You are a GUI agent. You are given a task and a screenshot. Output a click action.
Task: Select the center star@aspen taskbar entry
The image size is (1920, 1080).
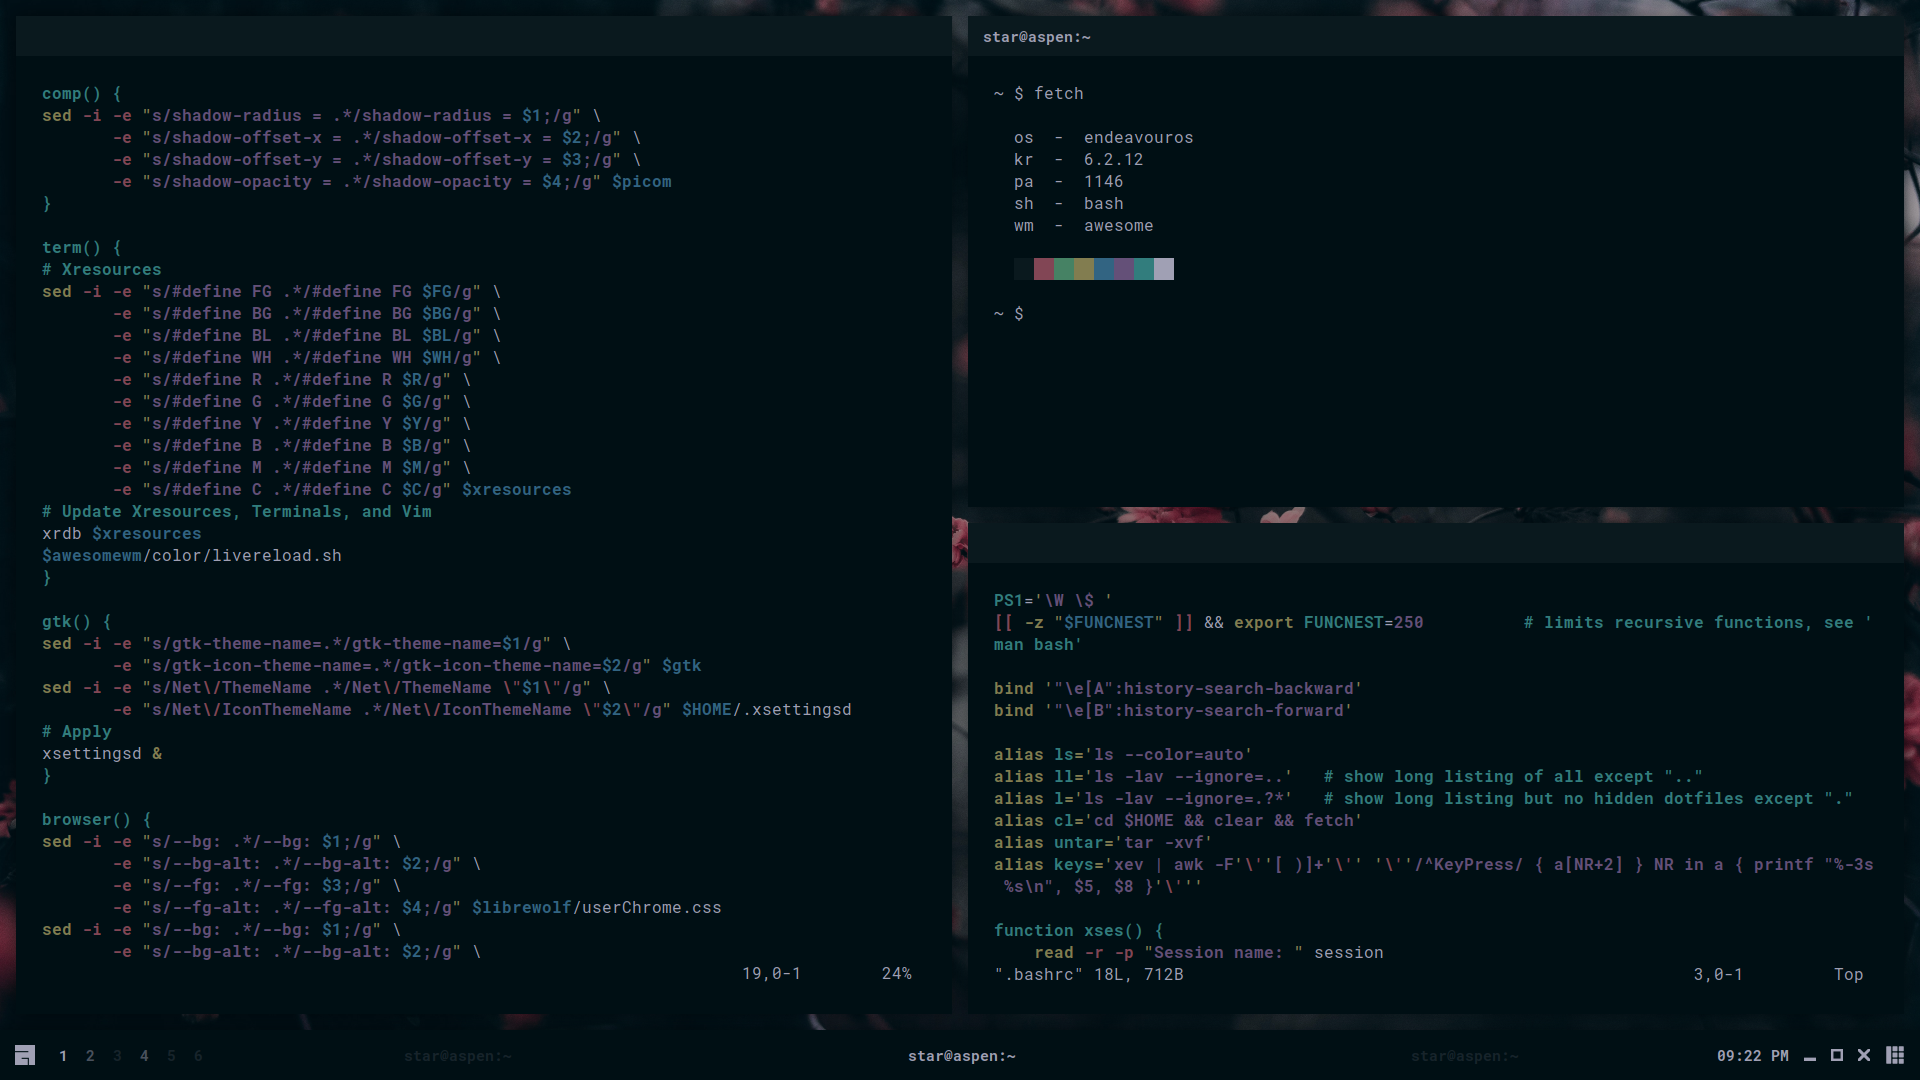961,1056
